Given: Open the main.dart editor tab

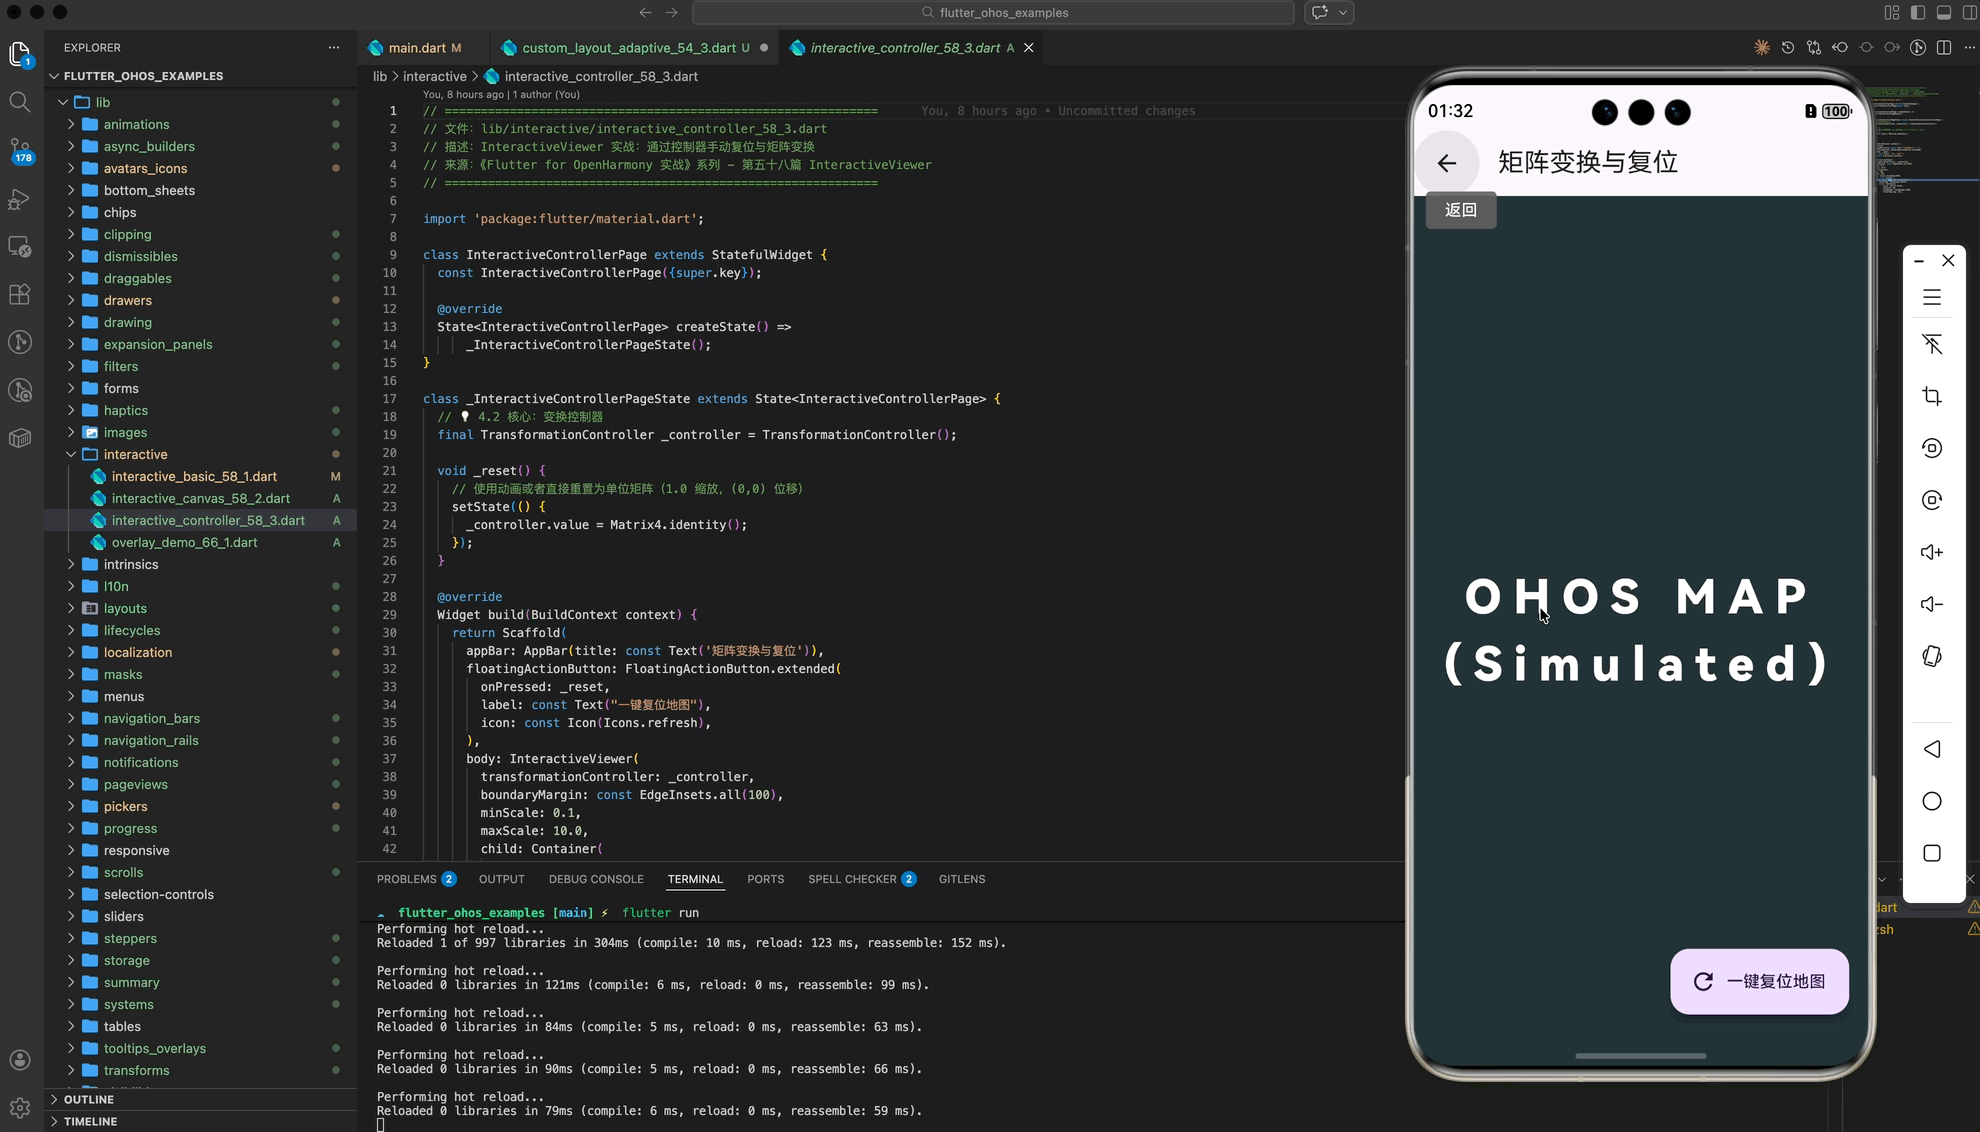Looking at the screenshot, I should (416, 48).
